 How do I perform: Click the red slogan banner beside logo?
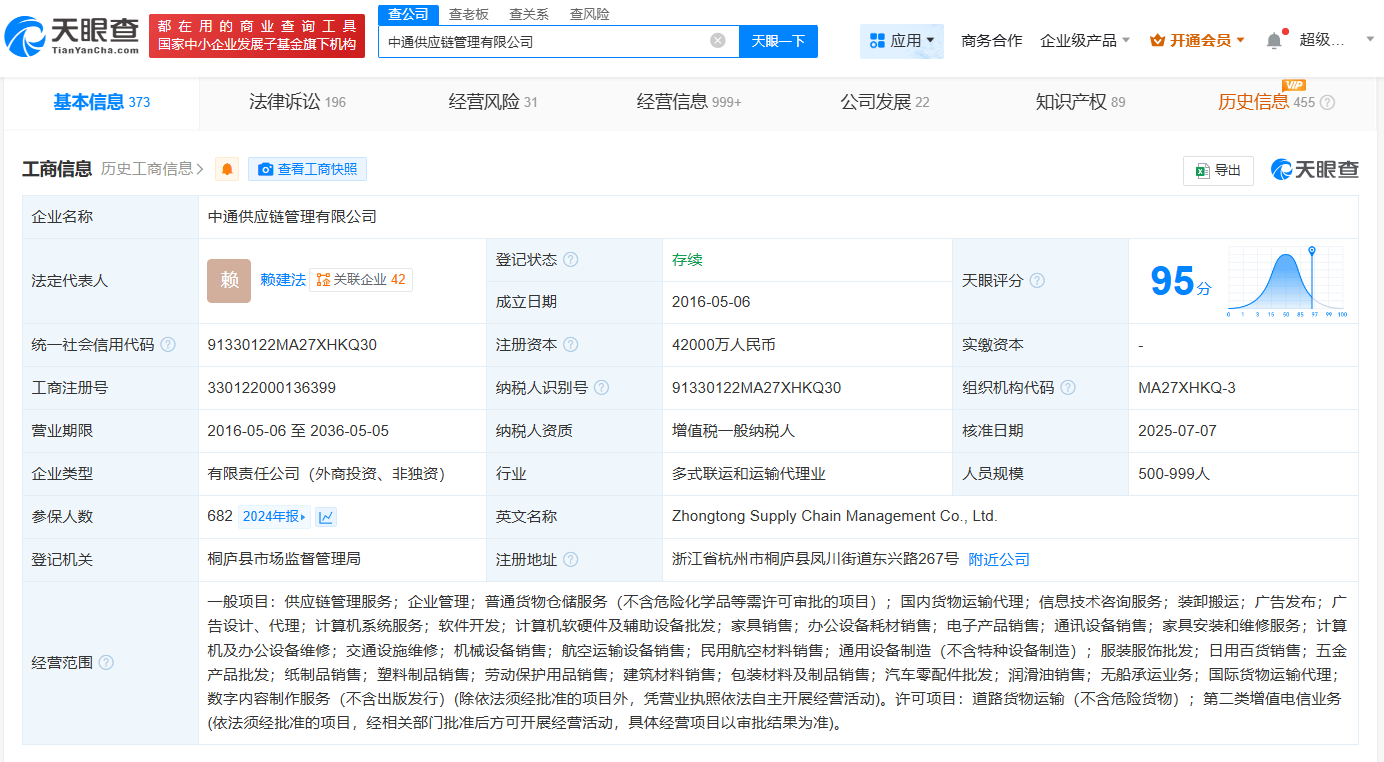pos(257,35)
